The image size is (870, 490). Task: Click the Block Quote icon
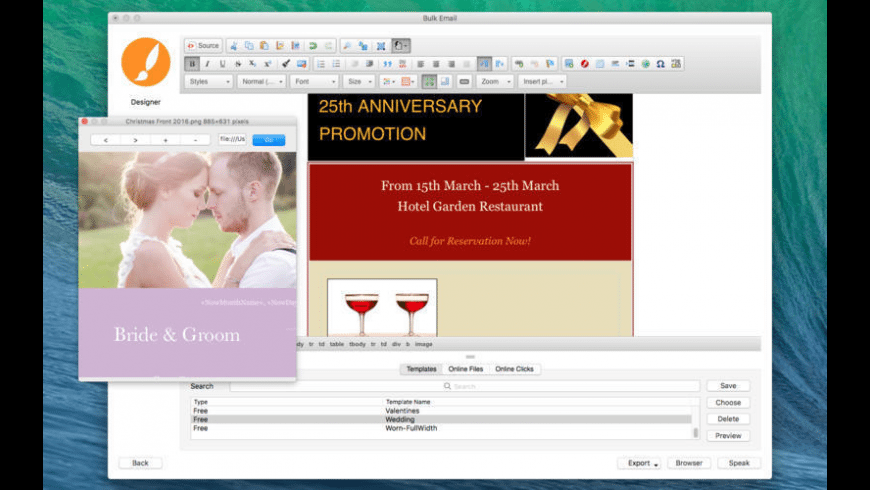[x=387, y=64]
